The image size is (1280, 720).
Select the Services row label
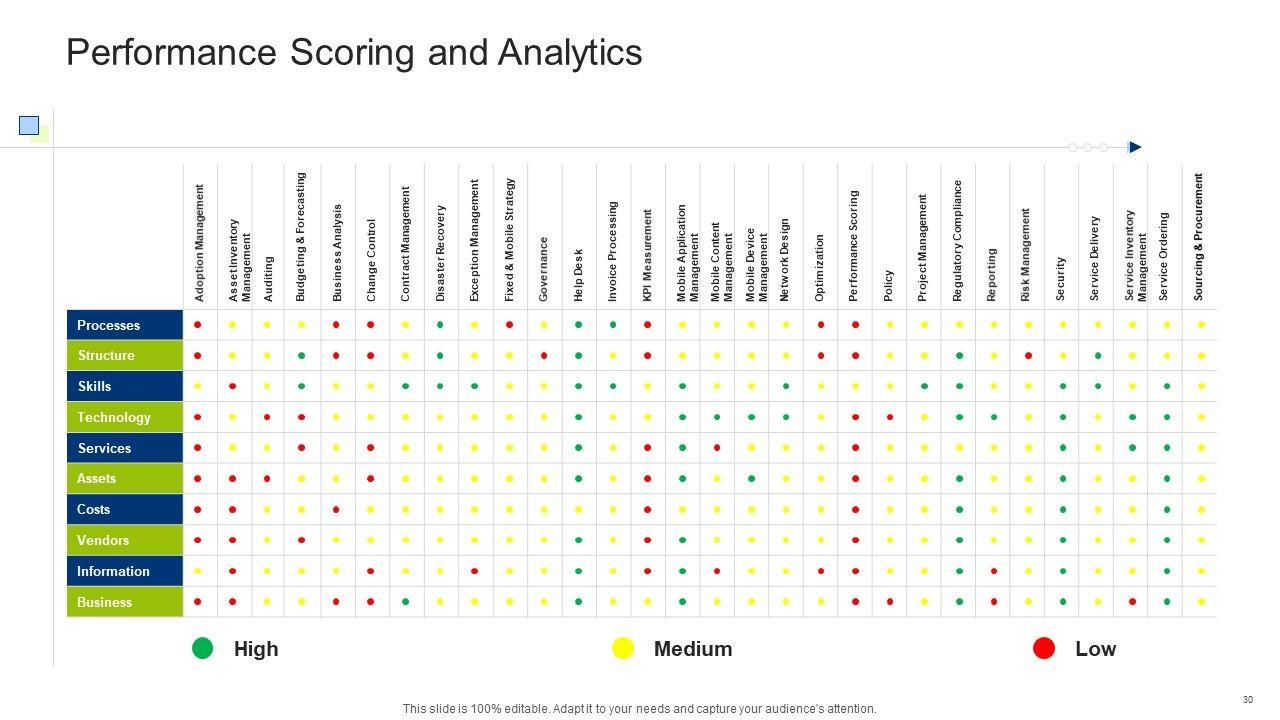pos(104,448)
